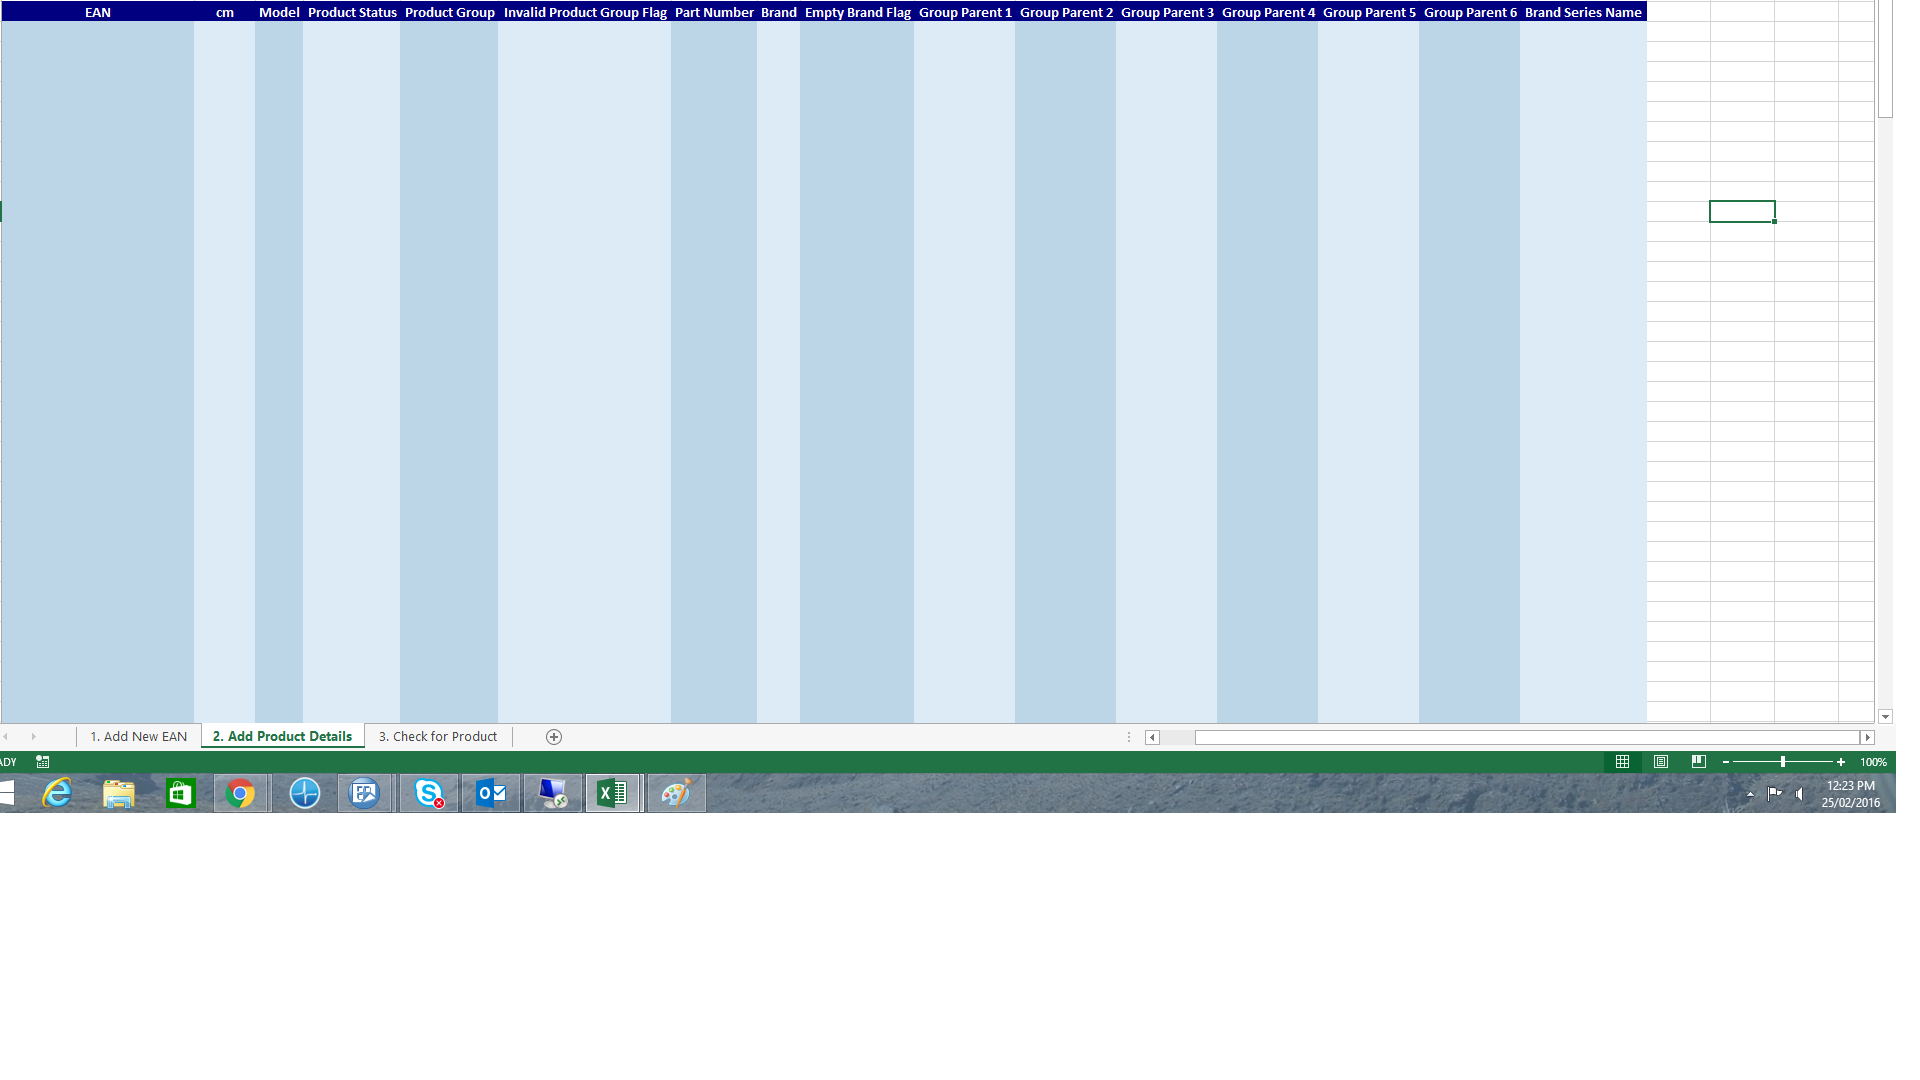Switch to the '1. Add New EAN' sheet
Viewport: 1920px width, 1080px height.
pyautogui.click(x=138, y=736)
